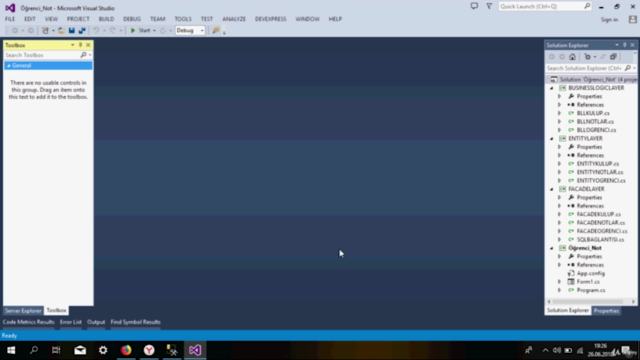The width and height of the screenshot is (640, 360).
Task: Collapse the ENTITYLAYER project node
Action: point(551,139)
